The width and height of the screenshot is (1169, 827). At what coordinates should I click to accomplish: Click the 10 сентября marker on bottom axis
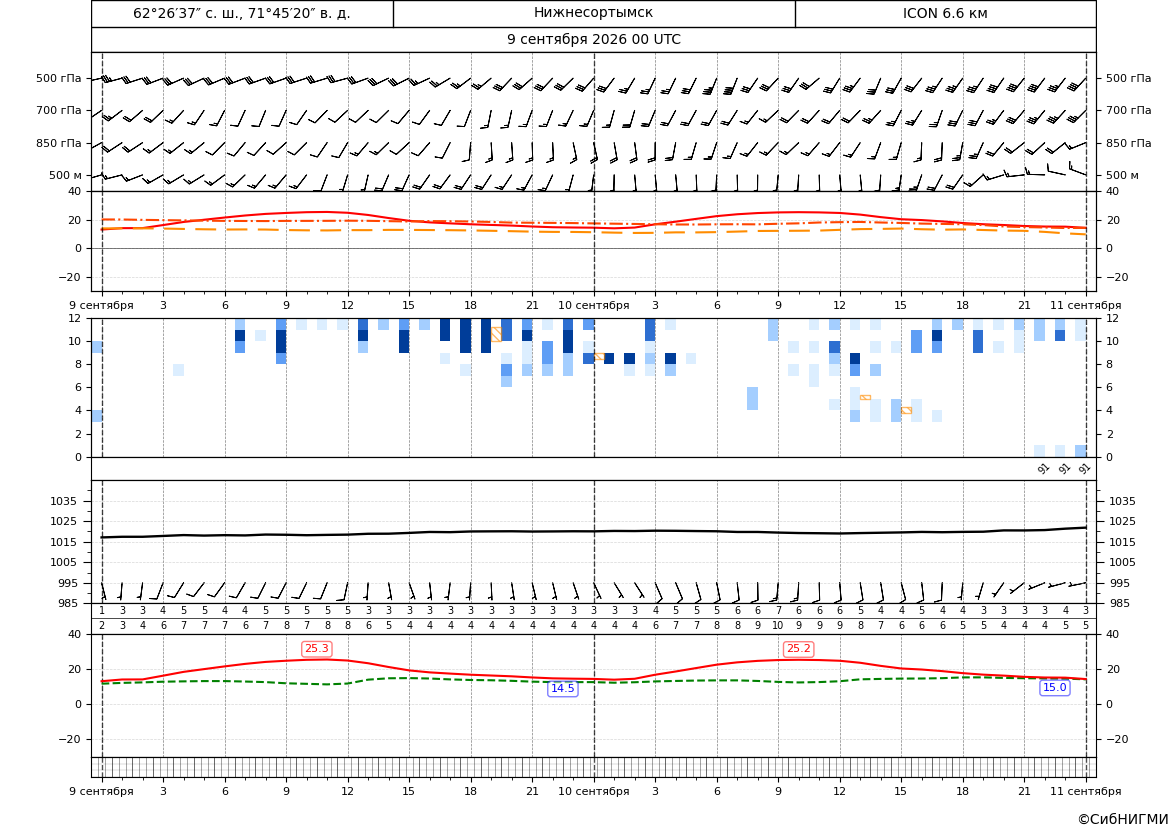(593, 791)
